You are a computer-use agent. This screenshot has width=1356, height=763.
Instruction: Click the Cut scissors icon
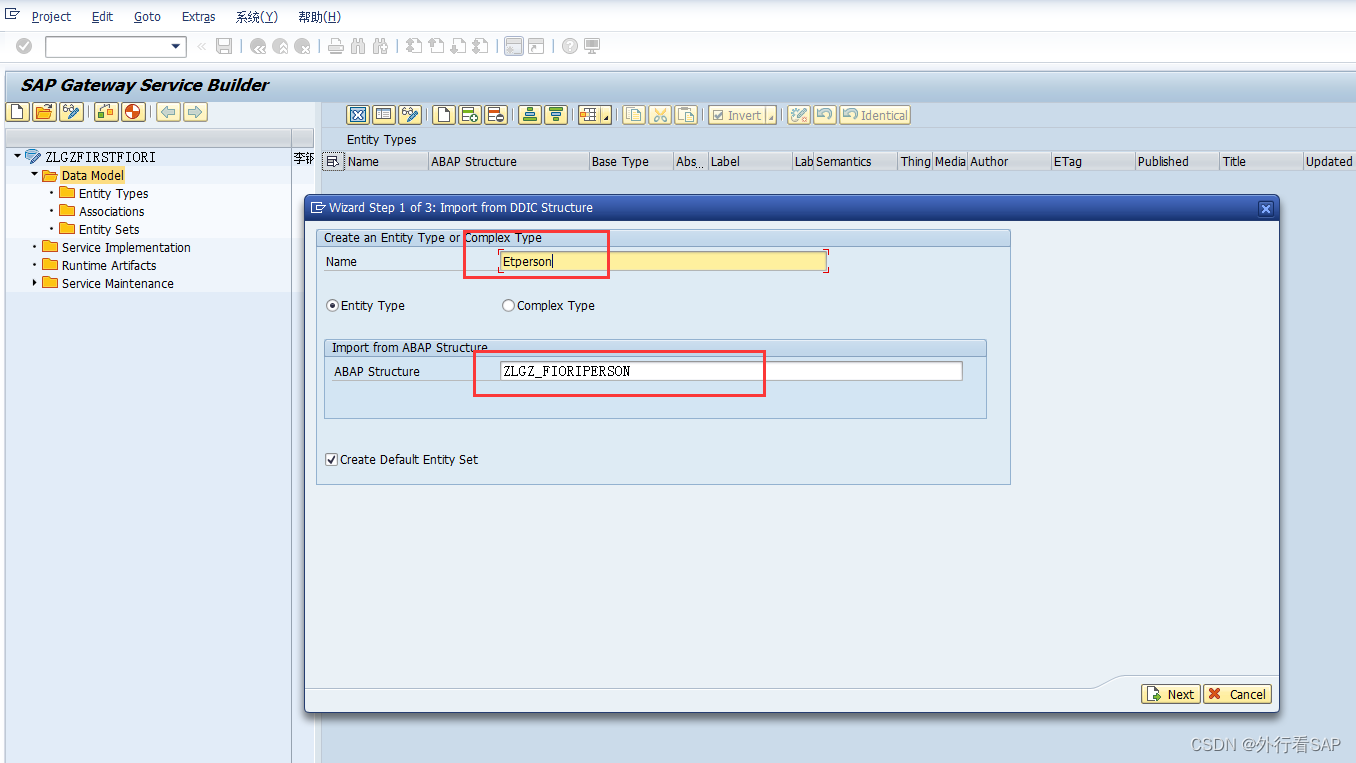[660, 115]
